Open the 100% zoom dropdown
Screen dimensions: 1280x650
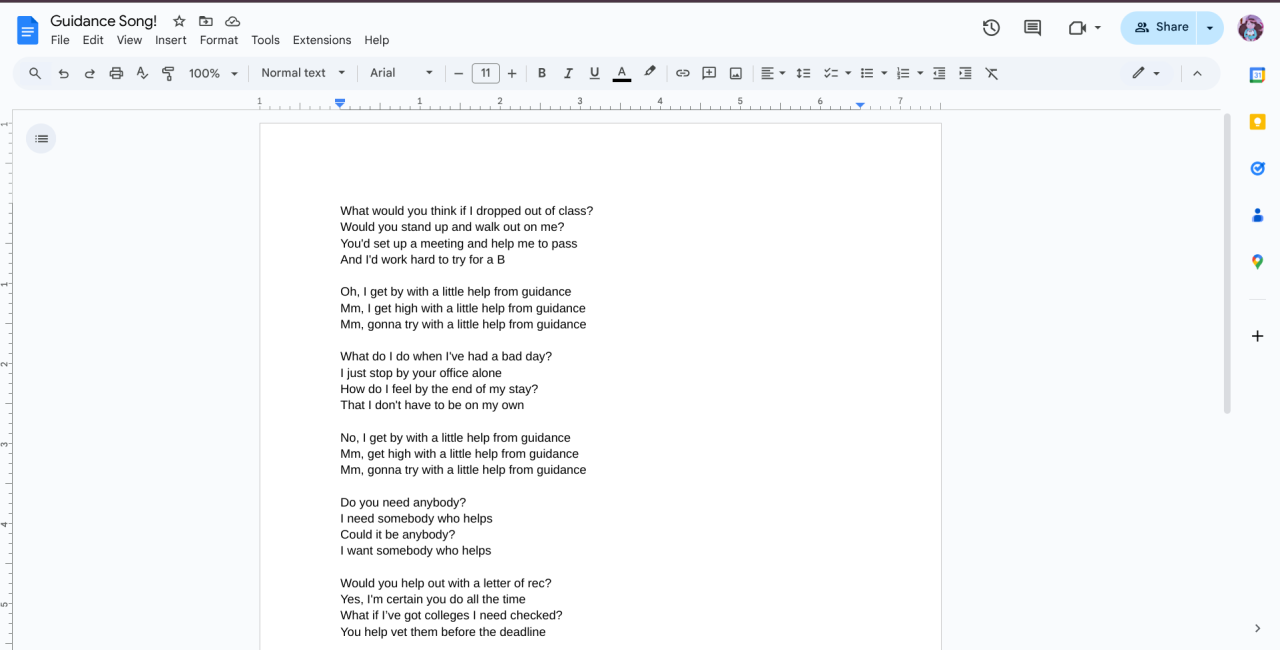214,73
